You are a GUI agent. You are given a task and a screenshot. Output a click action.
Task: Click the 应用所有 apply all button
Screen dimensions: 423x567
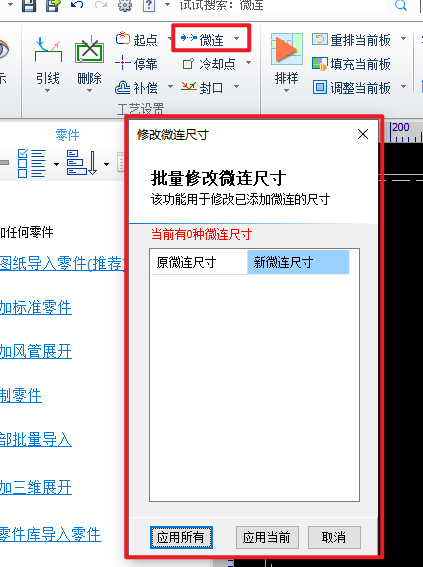pos(181,537)
